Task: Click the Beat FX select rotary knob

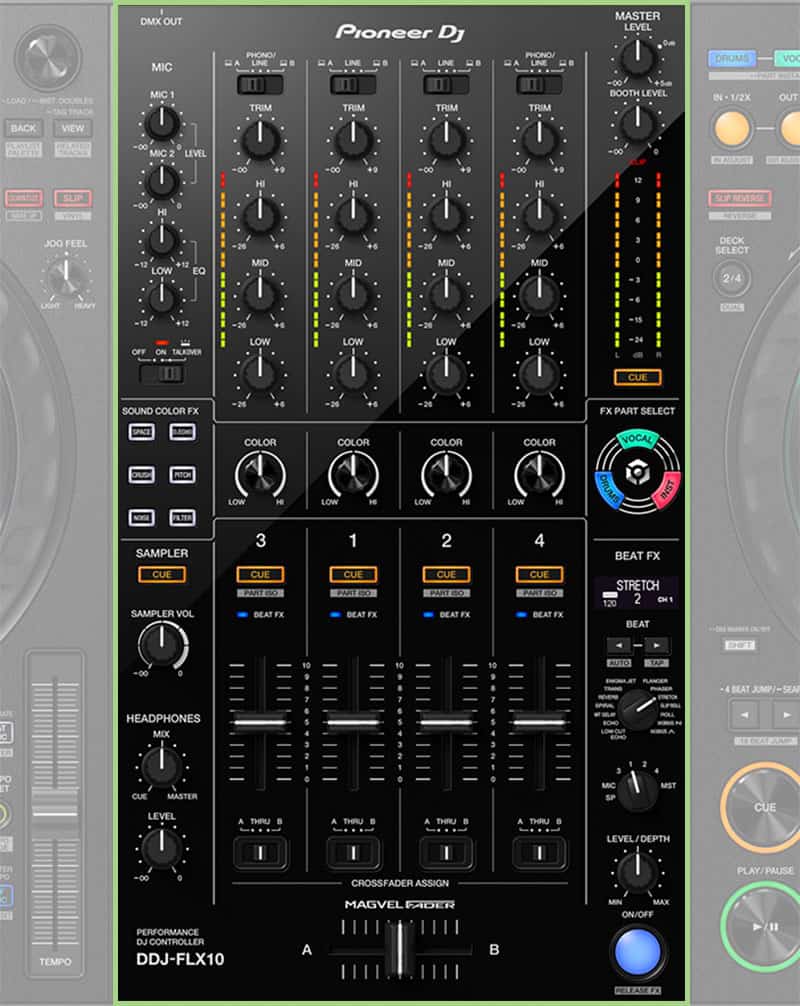Action: coord(638,710)
